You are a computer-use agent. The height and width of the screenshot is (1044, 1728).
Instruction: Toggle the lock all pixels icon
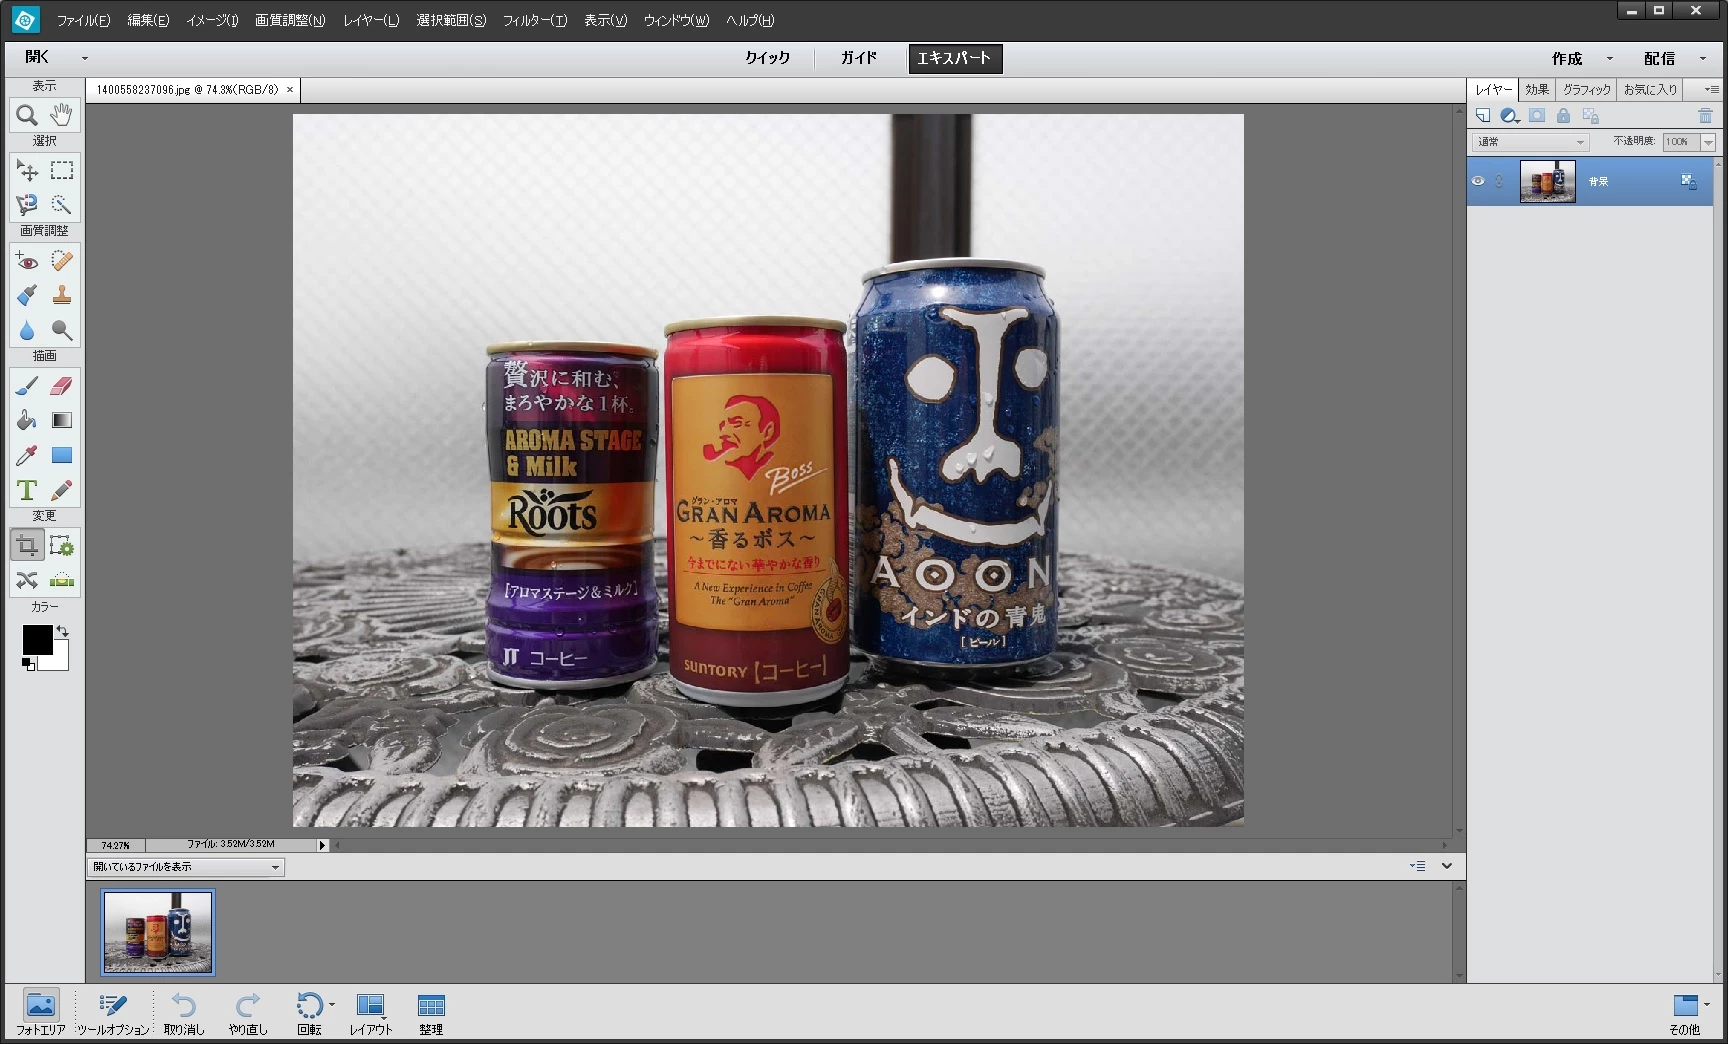click(1563, 116)
